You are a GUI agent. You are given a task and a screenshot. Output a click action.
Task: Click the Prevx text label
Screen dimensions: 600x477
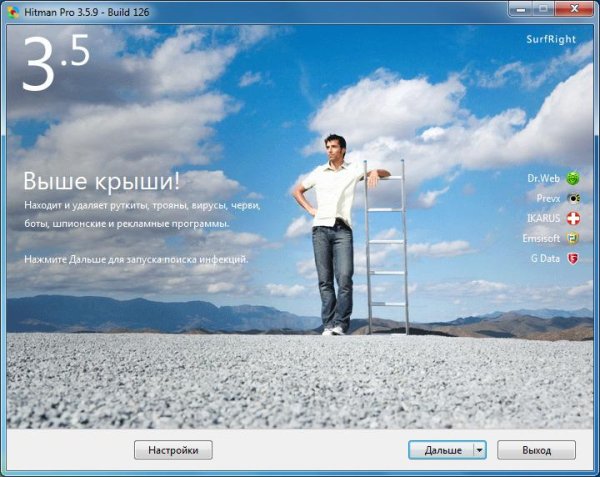[x=548, y=198]
